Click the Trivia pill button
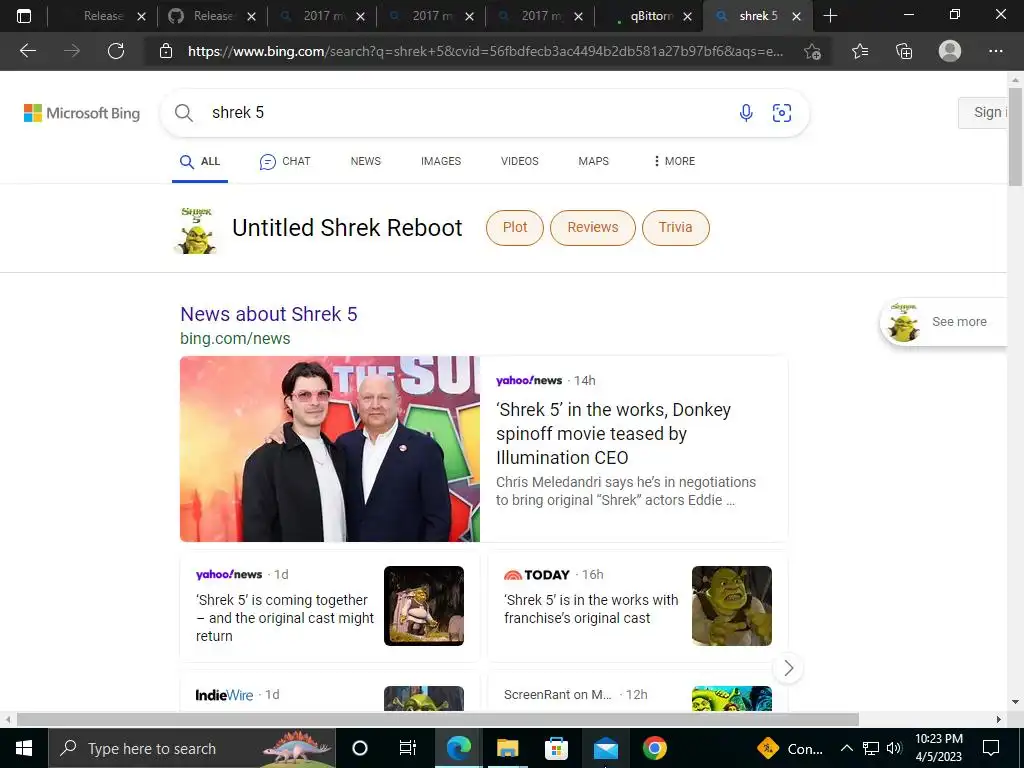The height and width of the screenshot is (768, 1024). pyautogui.click(x=675, y=227)
